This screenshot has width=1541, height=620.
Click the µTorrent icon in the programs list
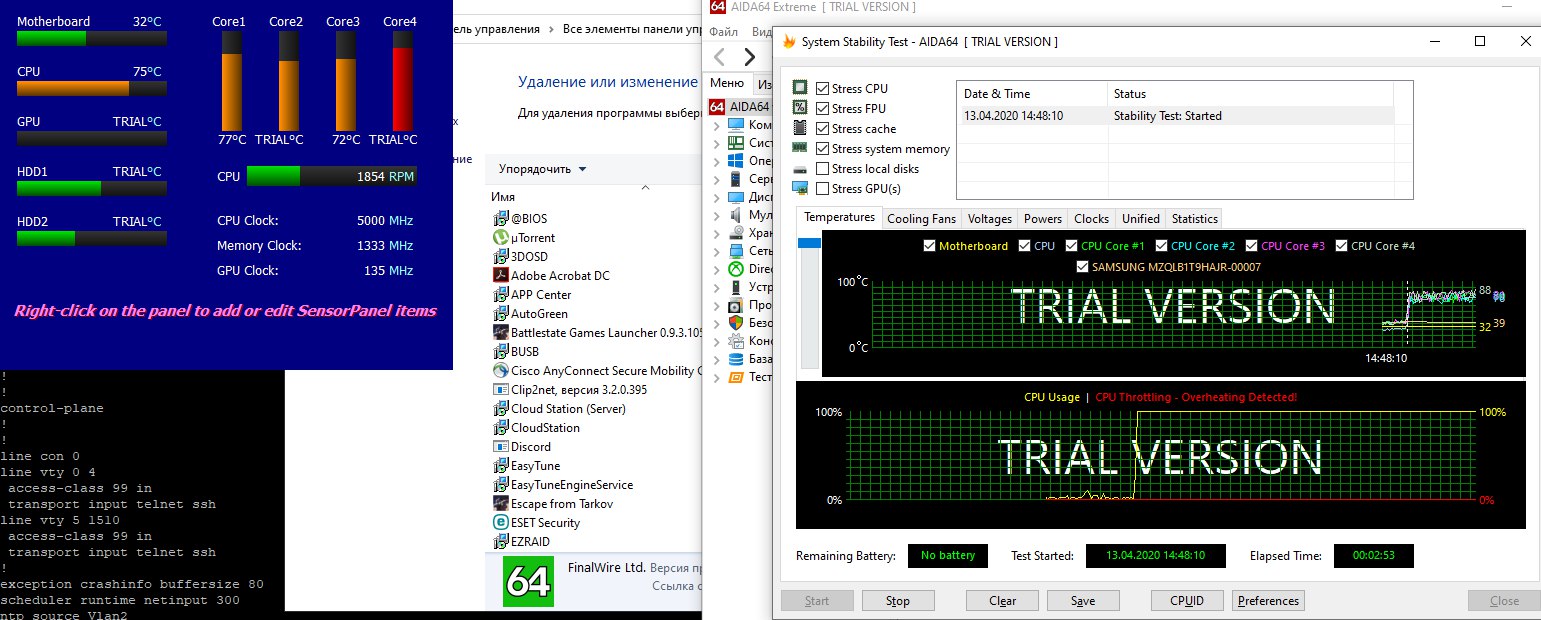click(502, 237)
